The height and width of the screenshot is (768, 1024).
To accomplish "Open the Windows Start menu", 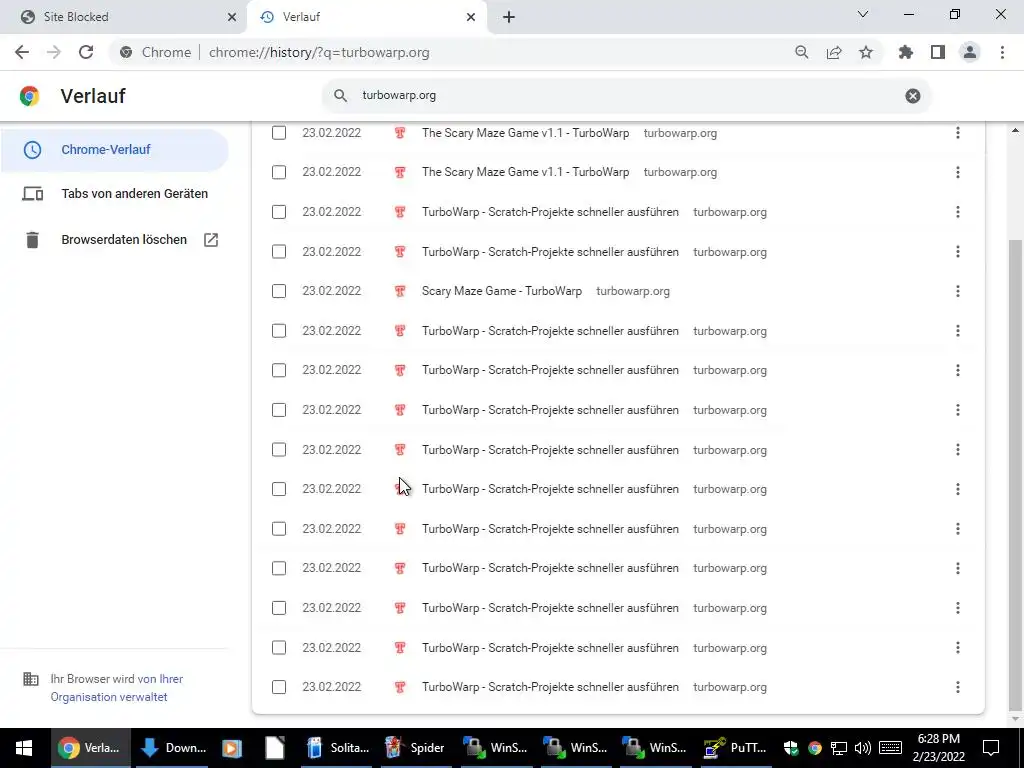I will [24, 748].
